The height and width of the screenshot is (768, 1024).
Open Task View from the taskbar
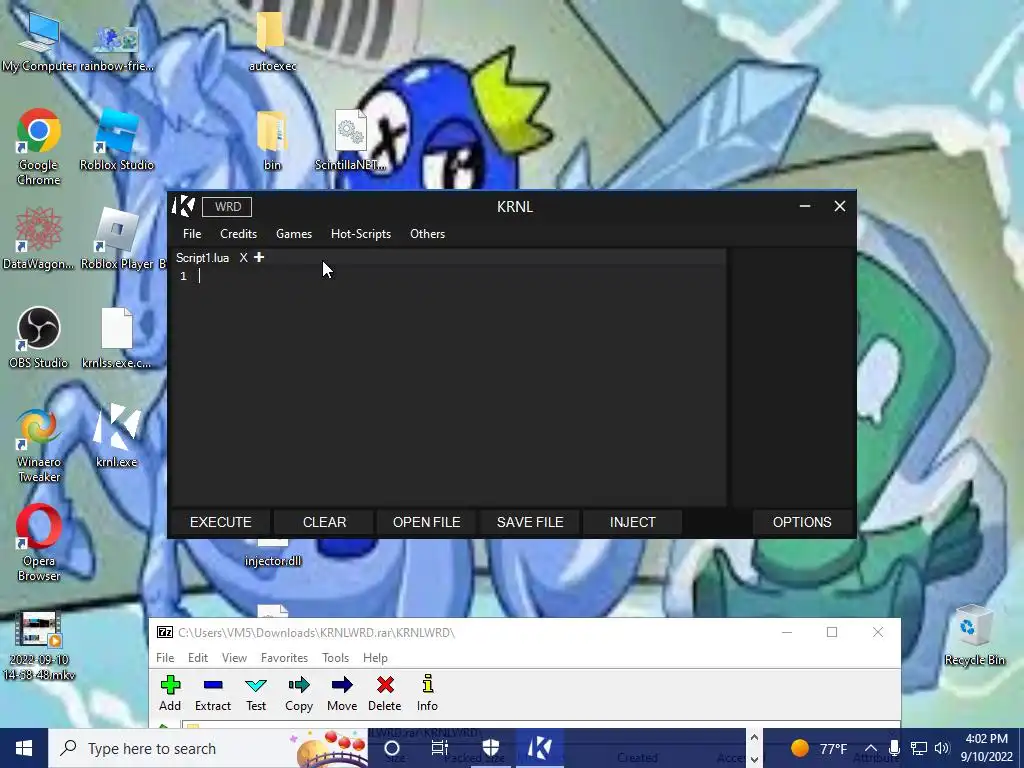[x=440, y=748]
